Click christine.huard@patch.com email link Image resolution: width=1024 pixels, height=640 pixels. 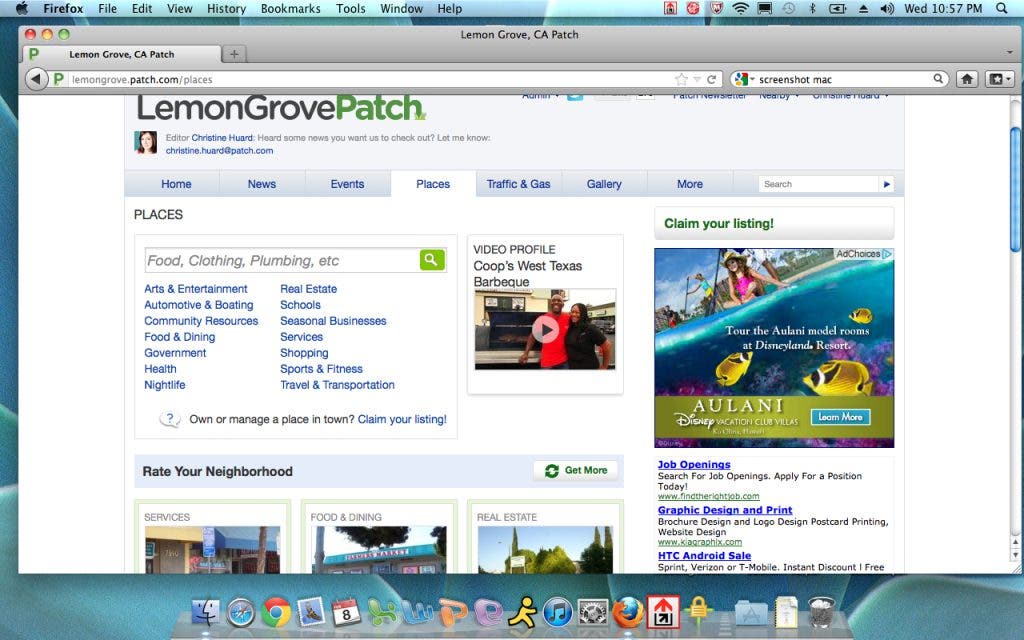point(219,150)
